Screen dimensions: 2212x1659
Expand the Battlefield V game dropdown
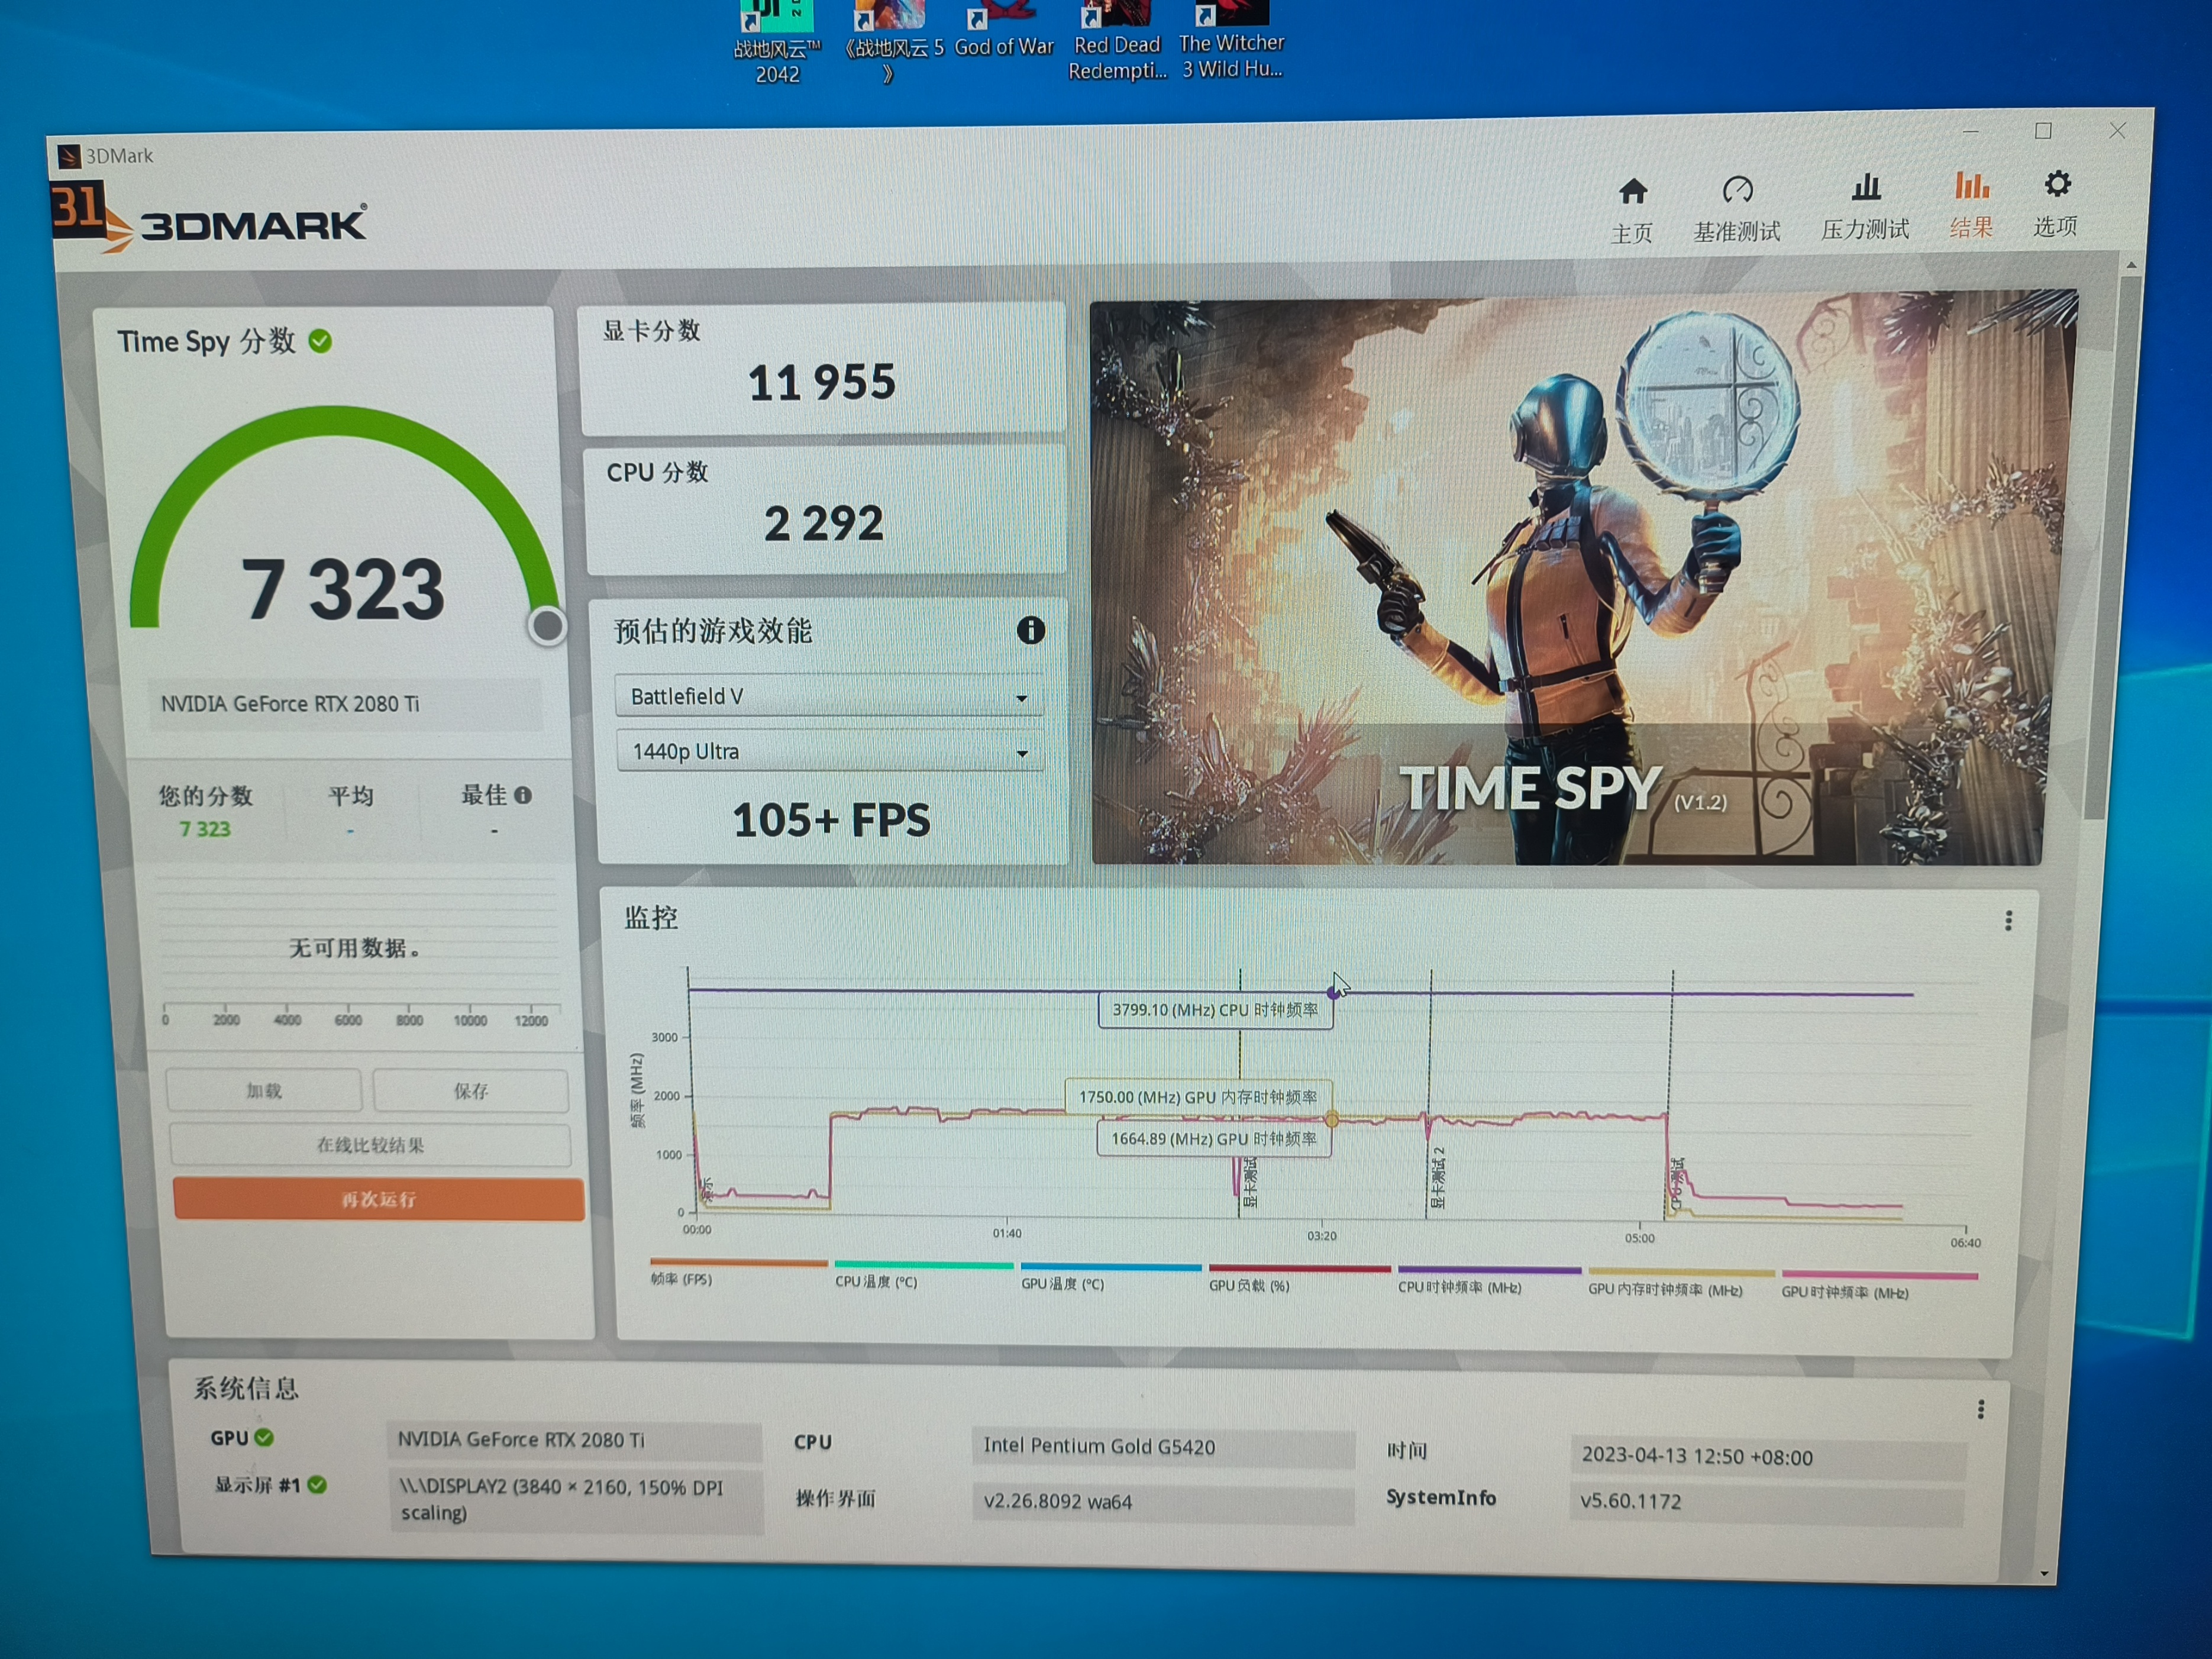829,696
